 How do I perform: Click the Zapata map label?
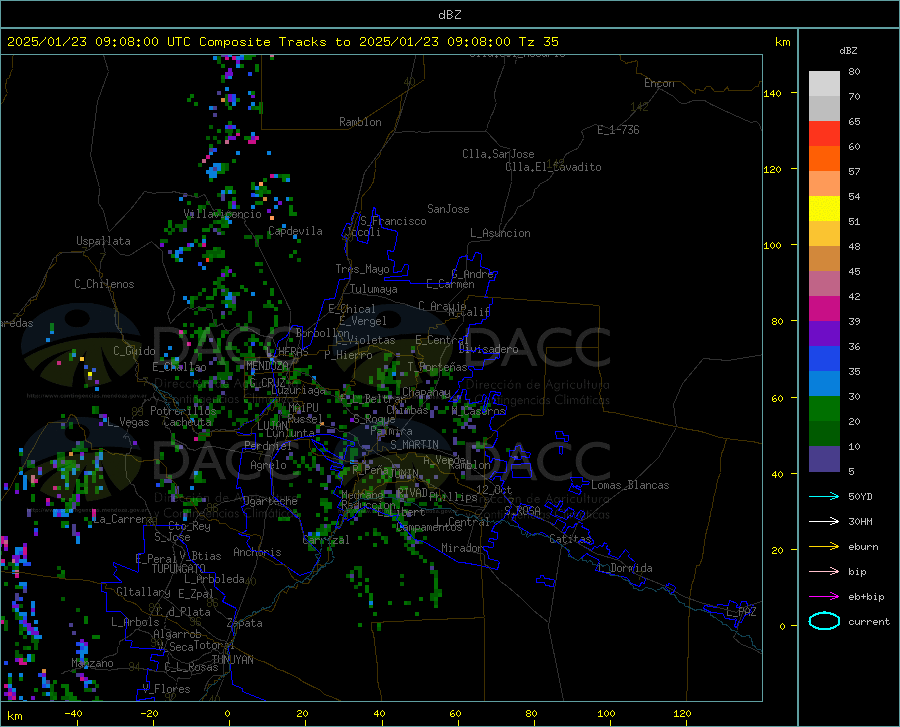coord(245,623)
